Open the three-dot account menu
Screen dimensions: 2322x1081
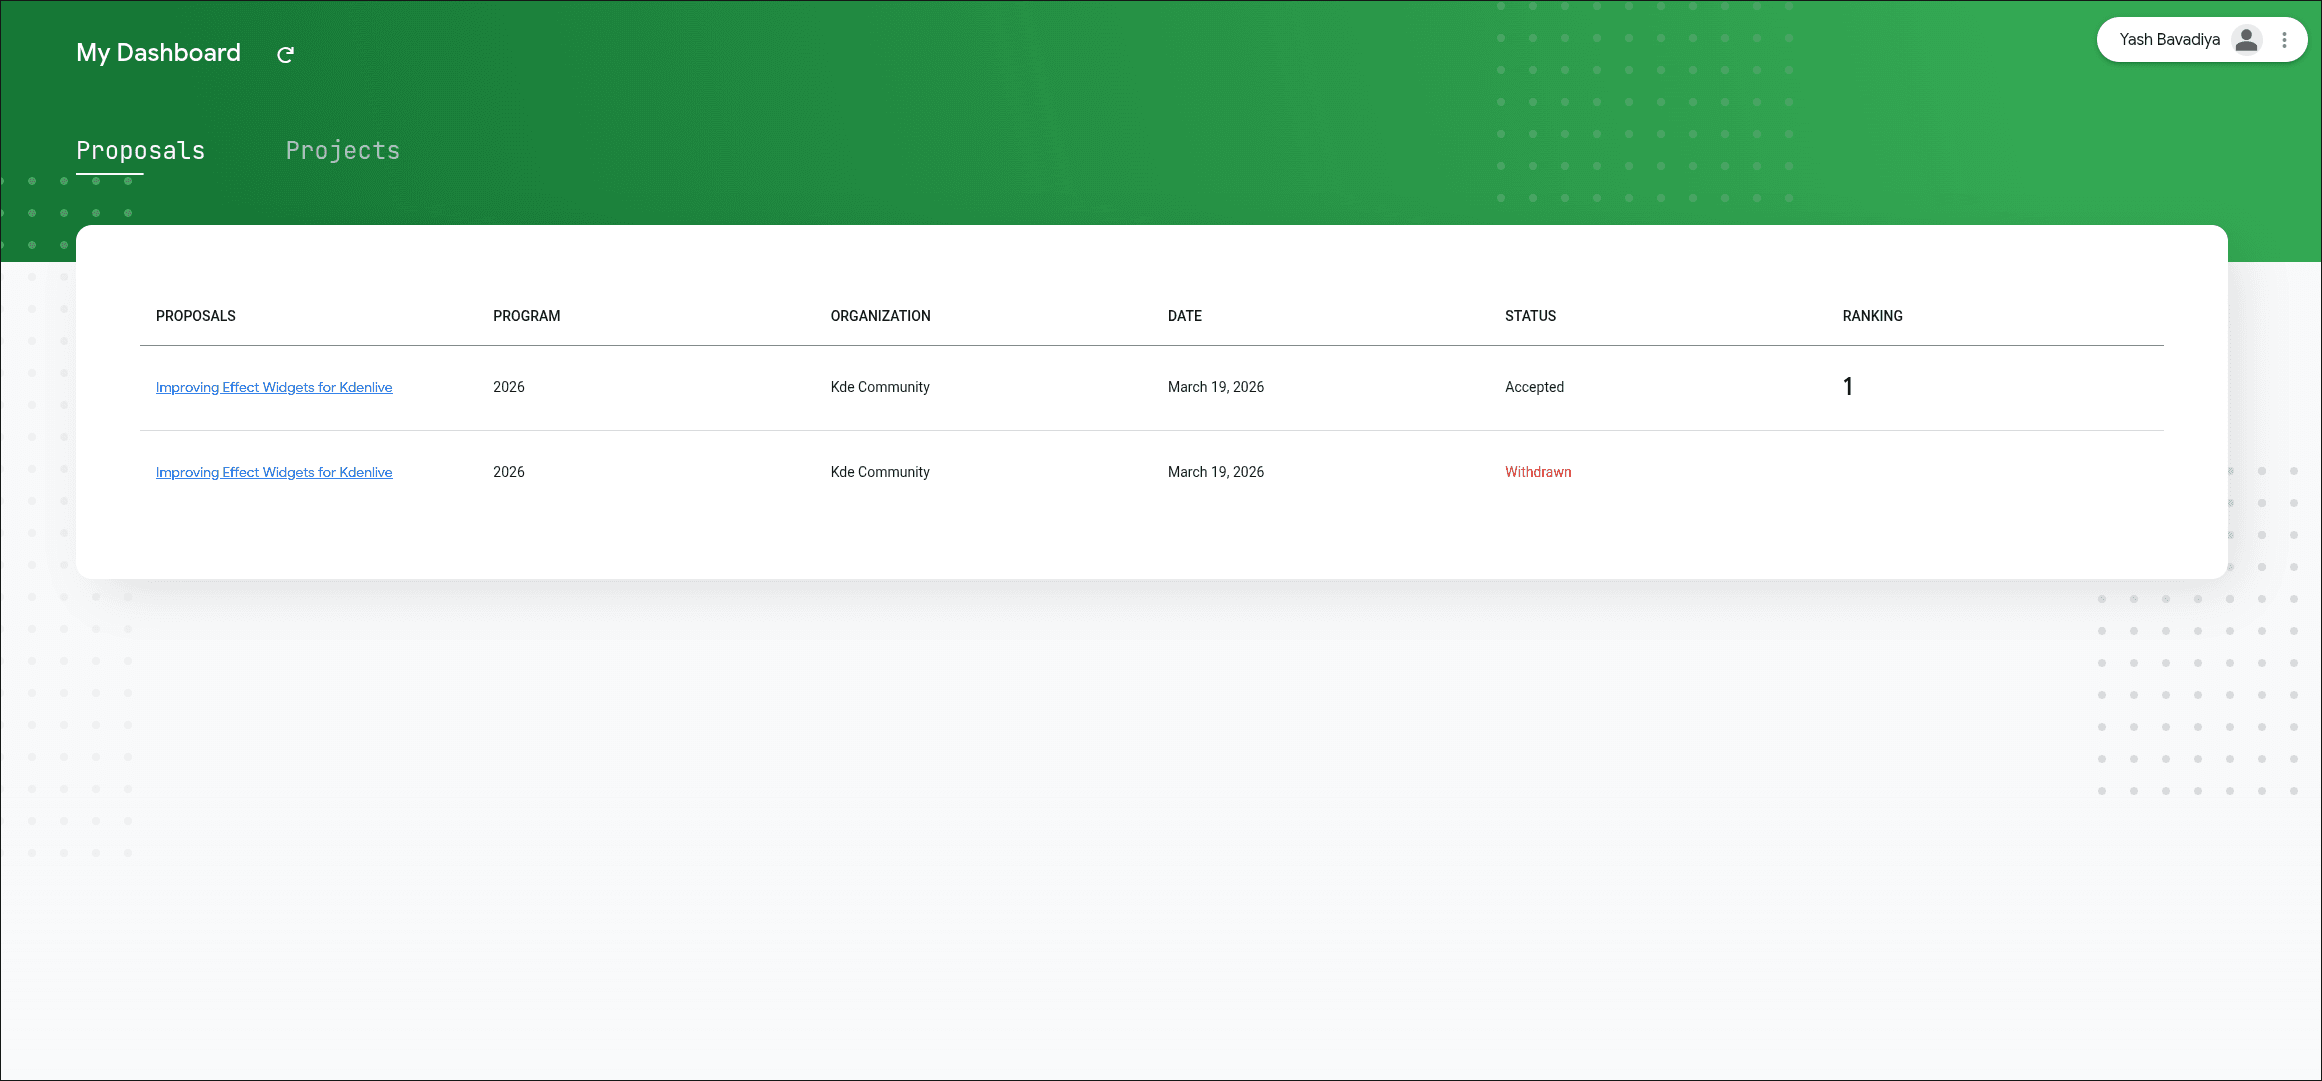point(2284,40)
